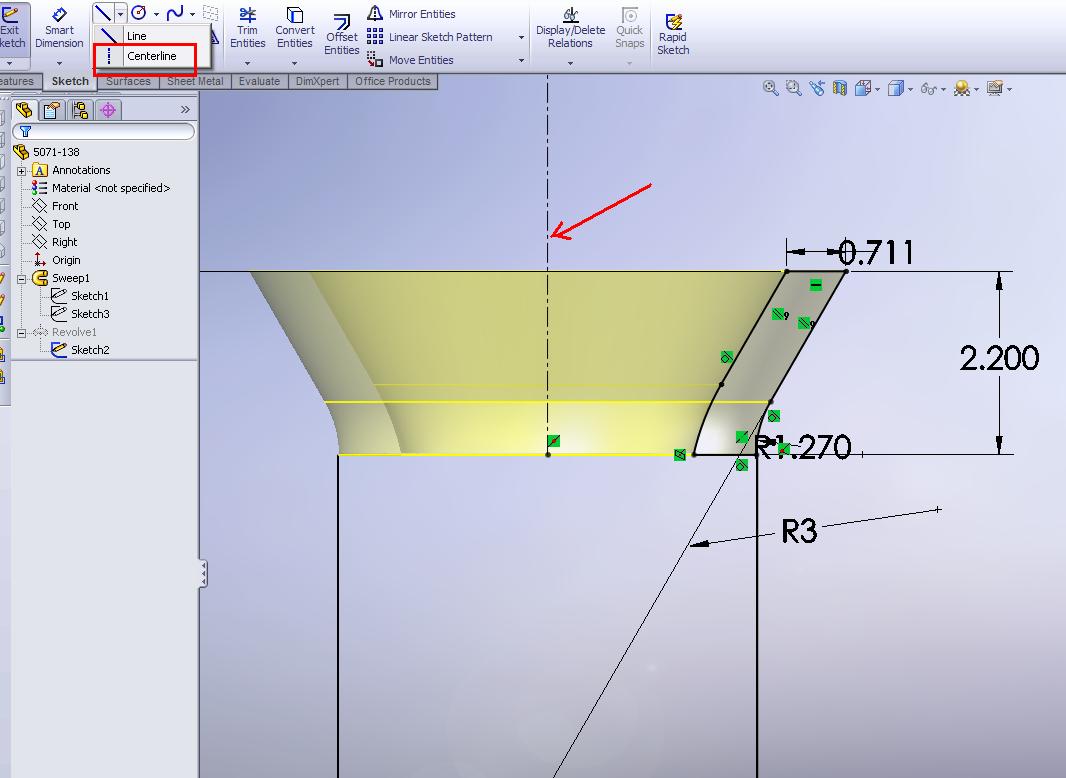This screenshot has width=1066, height=778.
Task: Click Mirror Entities
Action: click(411, 14)
